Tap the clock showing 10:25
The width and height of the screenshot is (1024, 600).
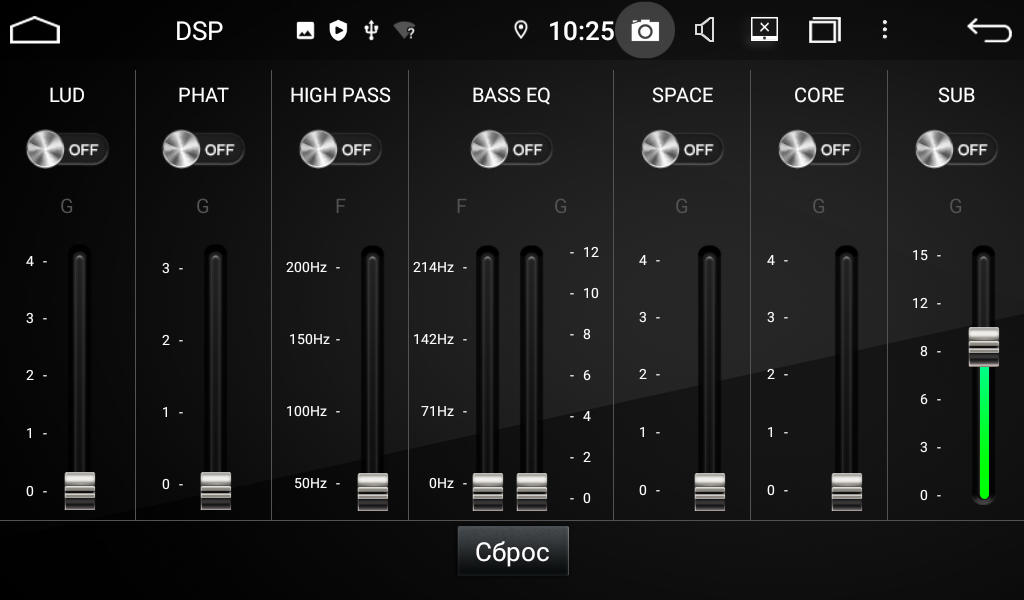(x=581, y=31)
